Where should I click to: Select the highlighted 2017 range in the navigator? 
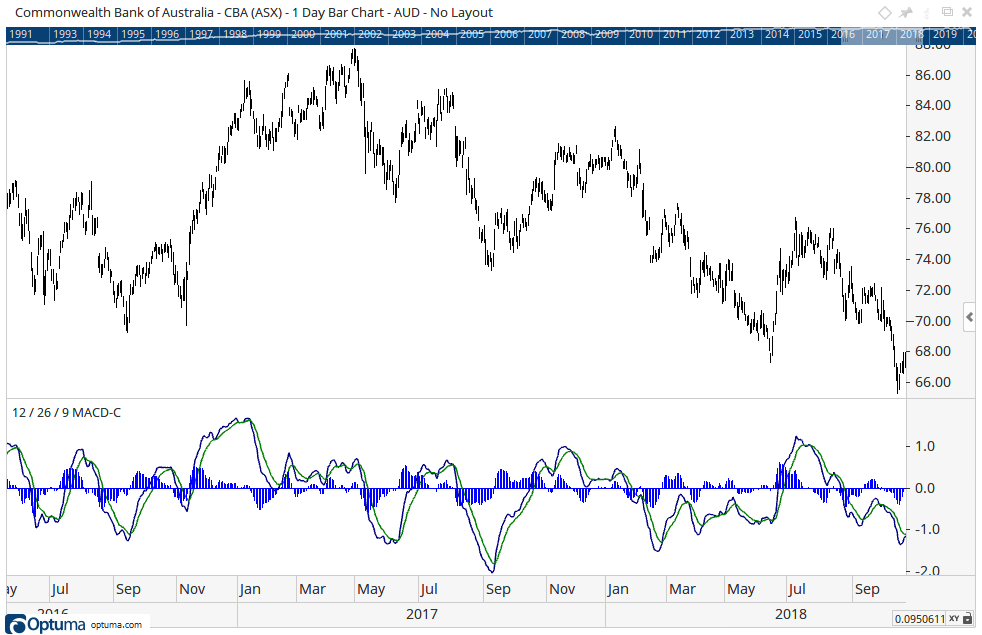pyautogui.click(x=877, y=34)
